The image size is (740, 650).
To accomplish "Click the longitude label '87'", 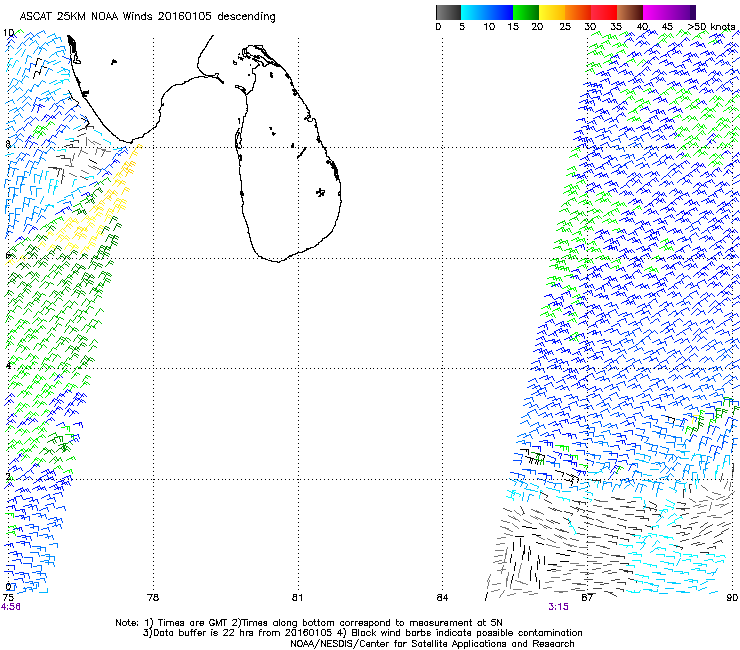I will [x=587, y=598].
